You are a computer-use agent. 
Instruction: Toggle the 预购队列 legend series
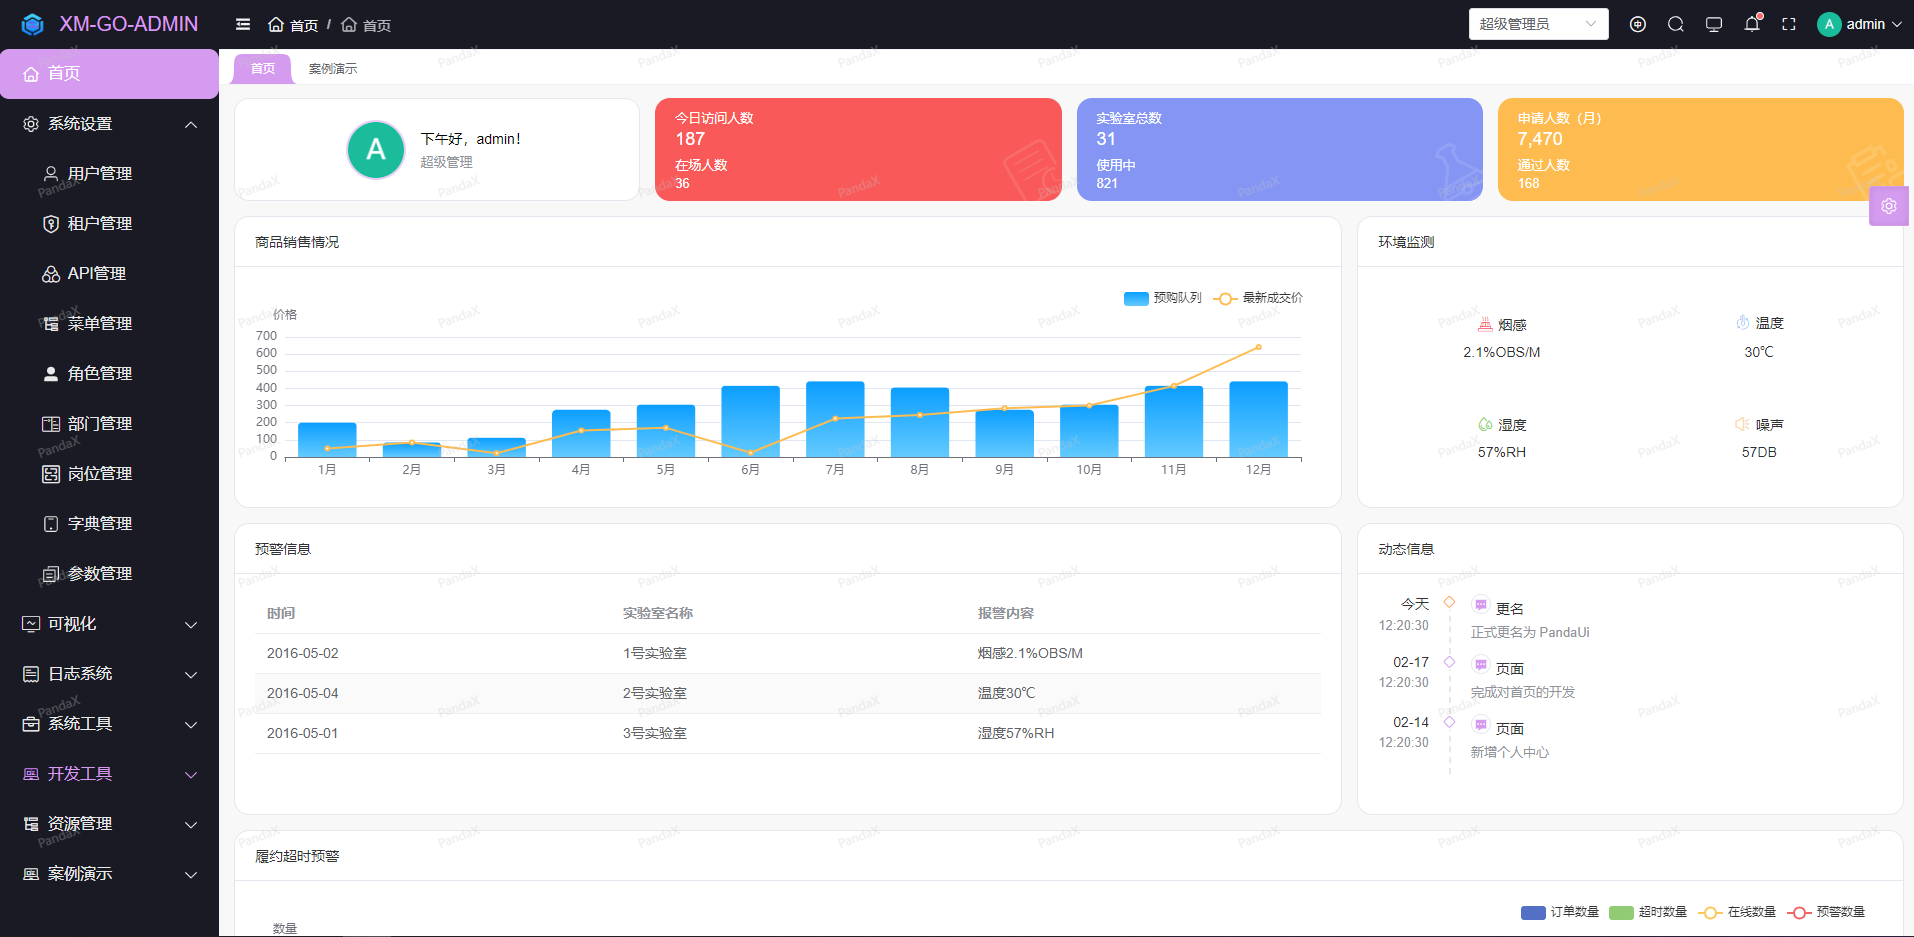point(1163,298)
